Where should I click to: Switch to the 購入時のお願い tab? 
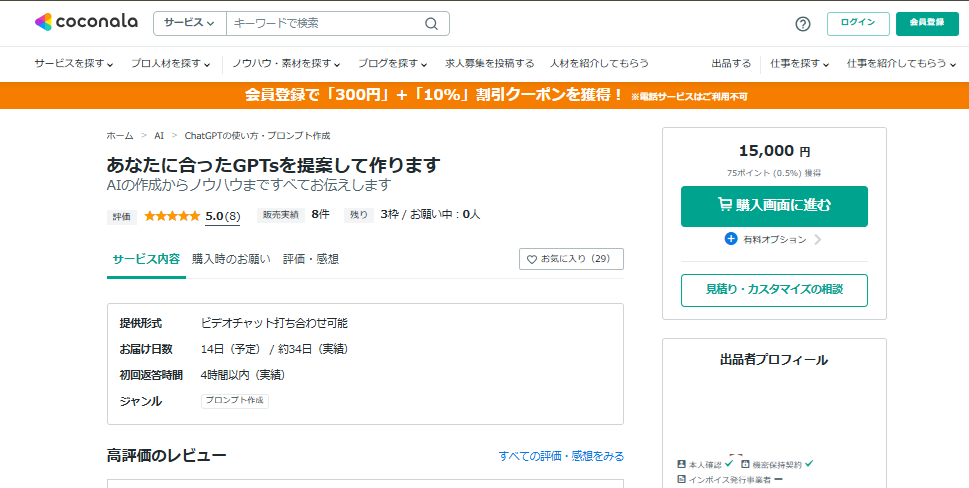pyautogui.click(x=231, y=259)
